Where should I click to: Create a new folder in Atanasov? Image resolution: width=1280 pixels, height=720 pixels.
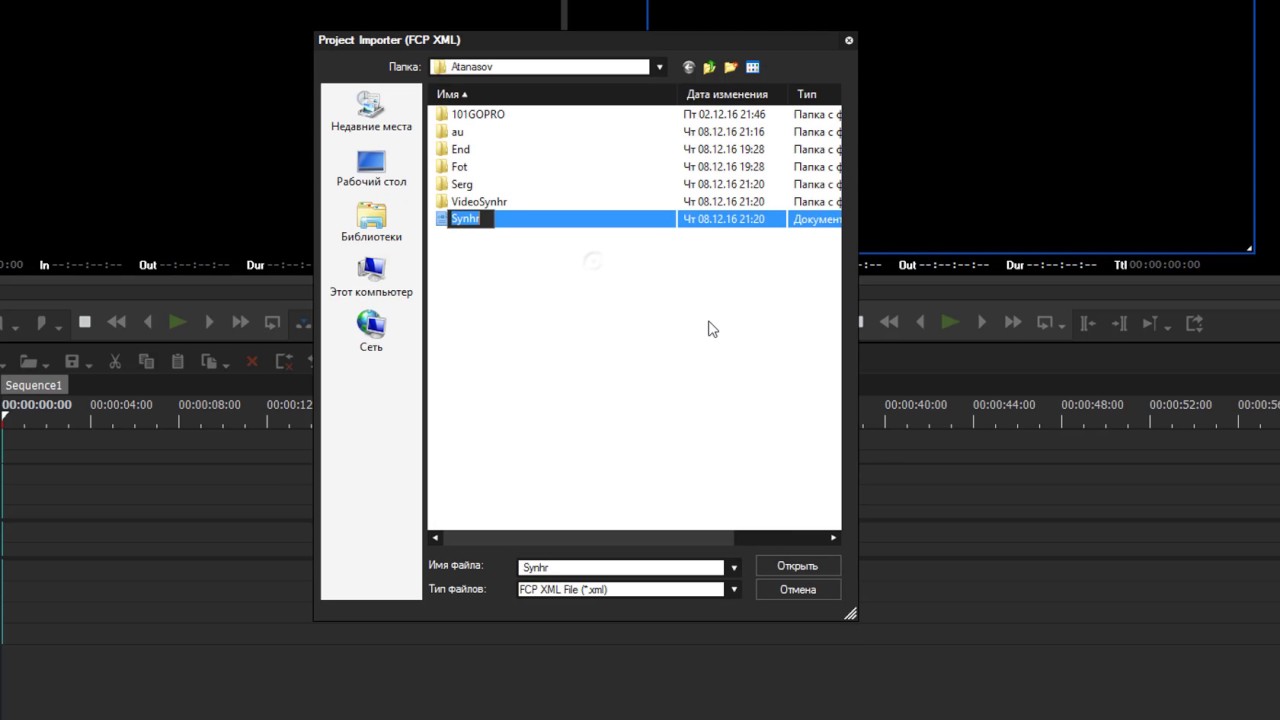click(731, 67)
